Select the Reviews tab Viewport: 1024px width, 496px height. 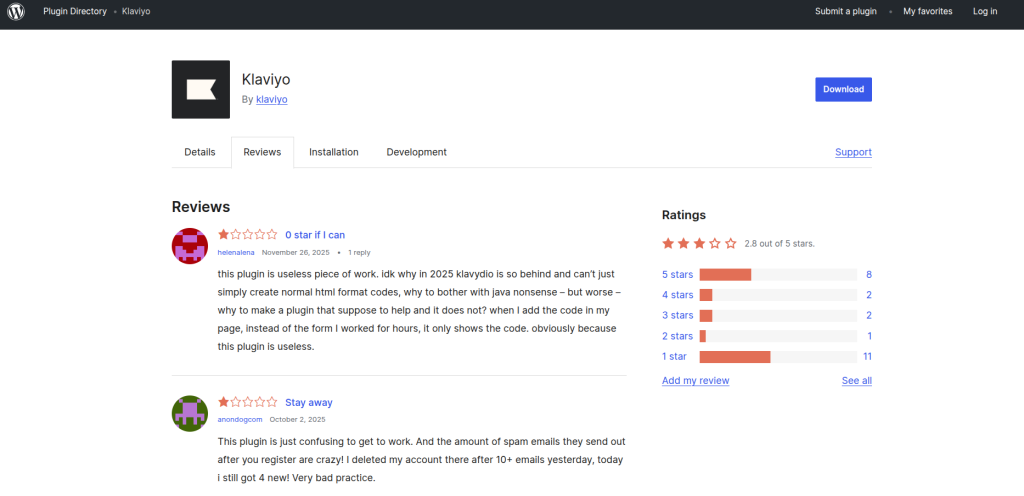[x=262, y=152]
